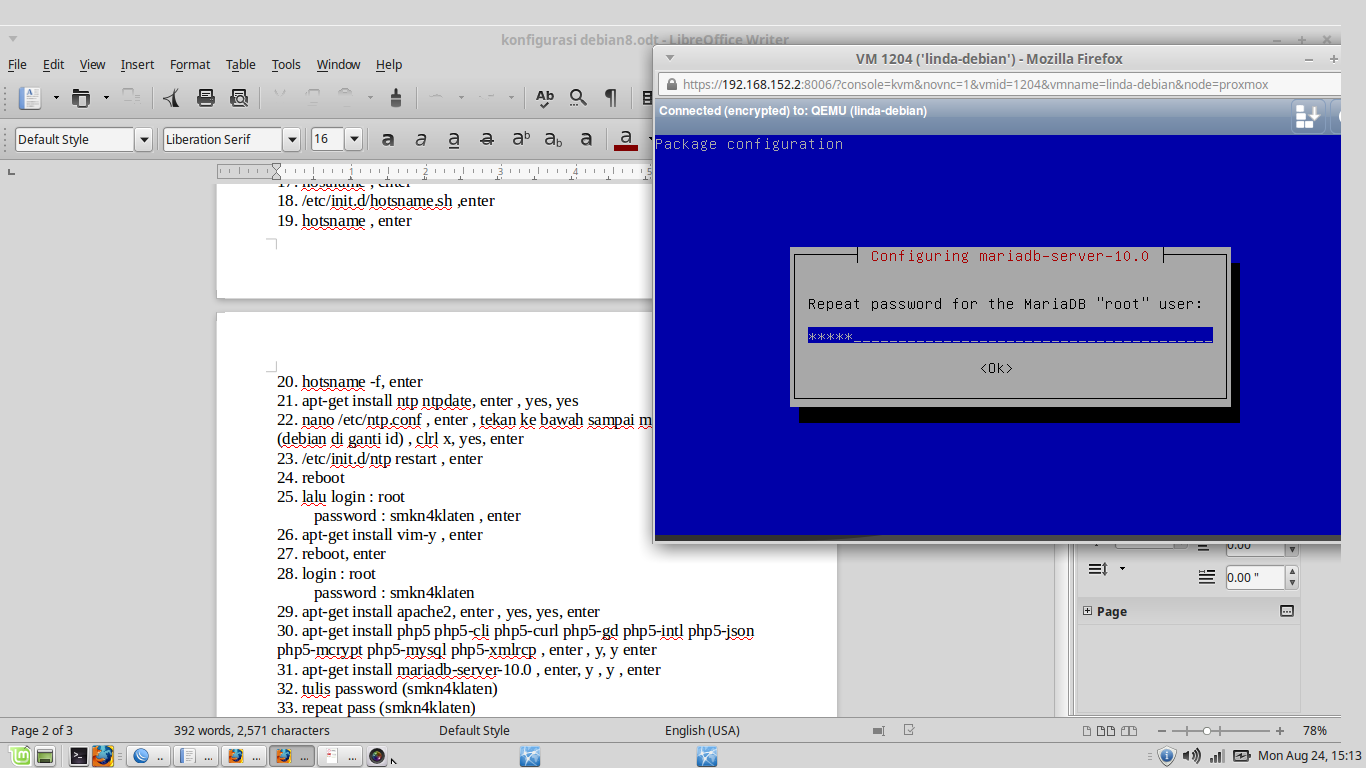Open the volume control tray icon
Screen dimensions: 1366x768
1191,756
